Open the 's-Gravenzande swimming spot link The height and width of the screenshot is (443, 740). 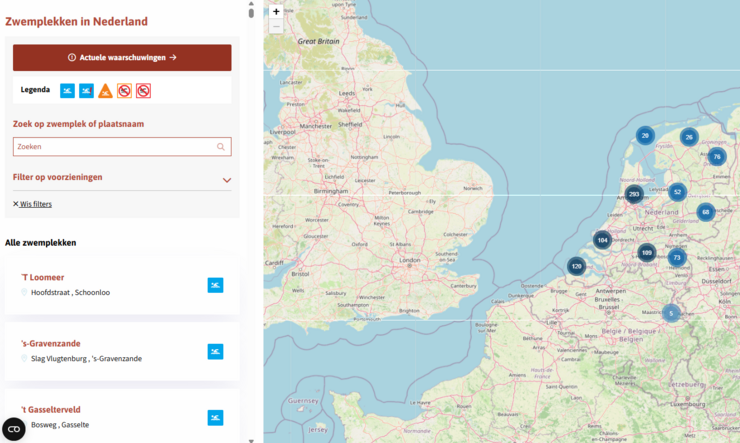[x=51, y=343]
